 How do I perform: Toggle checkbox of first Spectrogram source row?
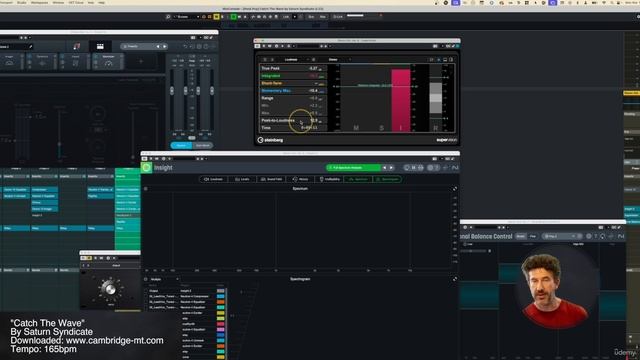click(x=147, y=291)
